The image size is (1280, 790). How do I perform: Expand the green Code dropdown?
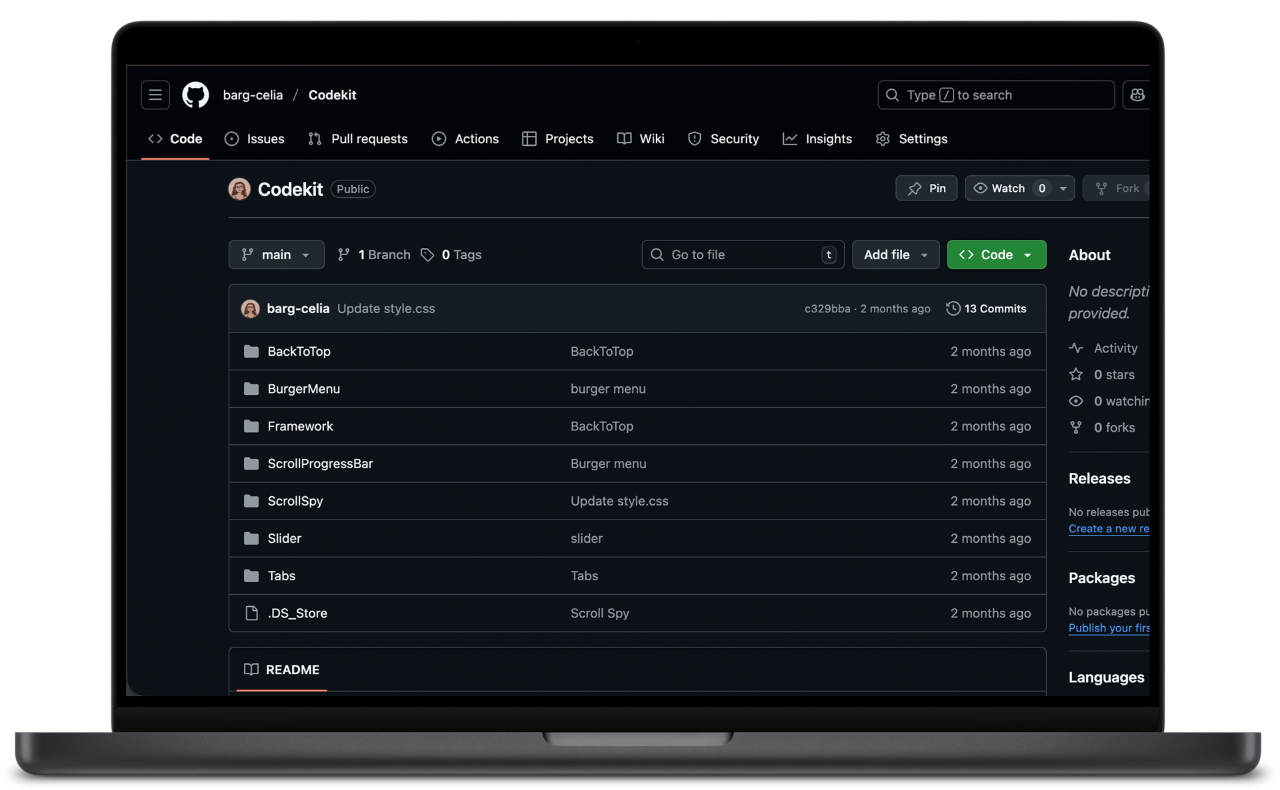tap(996, 255)
